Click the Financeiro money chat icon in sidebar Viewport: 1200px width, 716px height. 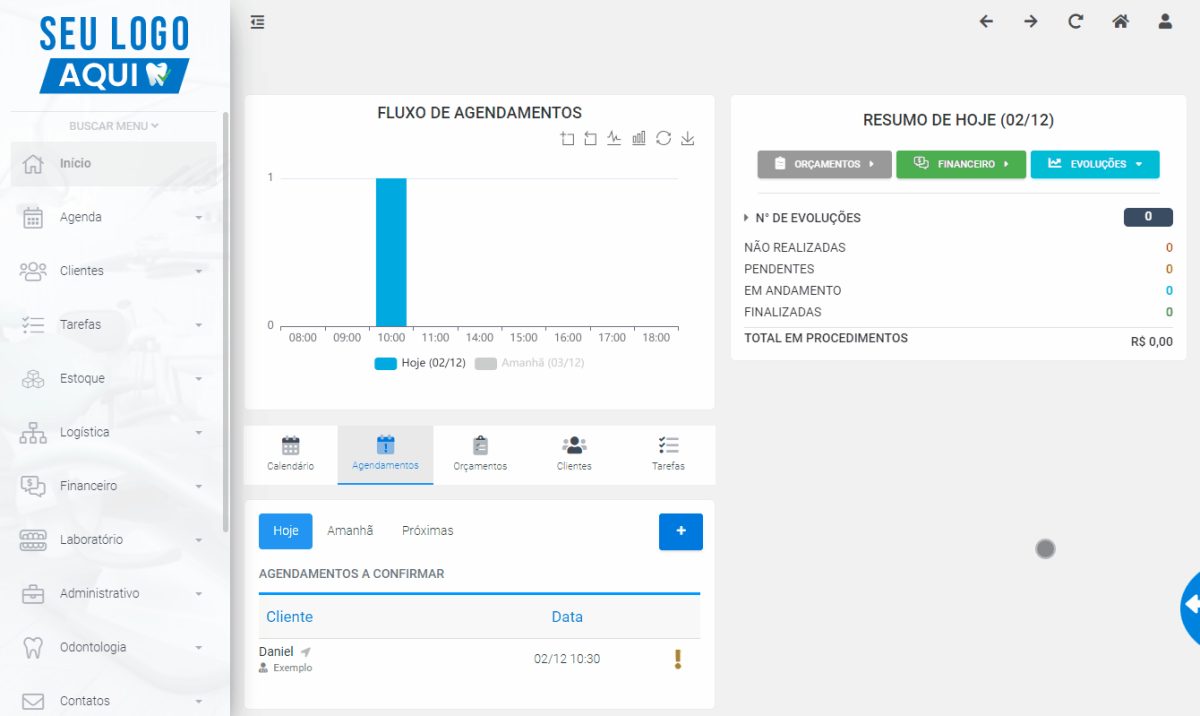point(33,486)
